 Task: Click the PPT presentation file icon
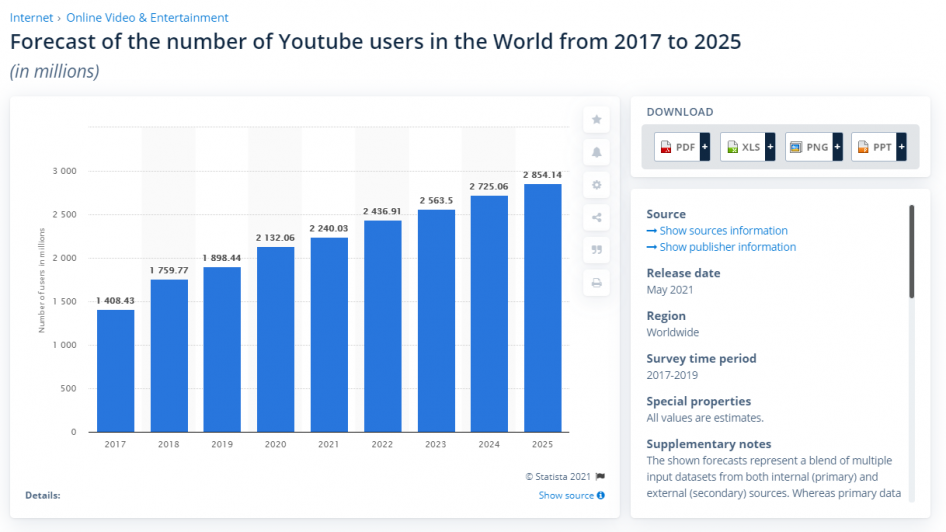click(x=863, y=147)
